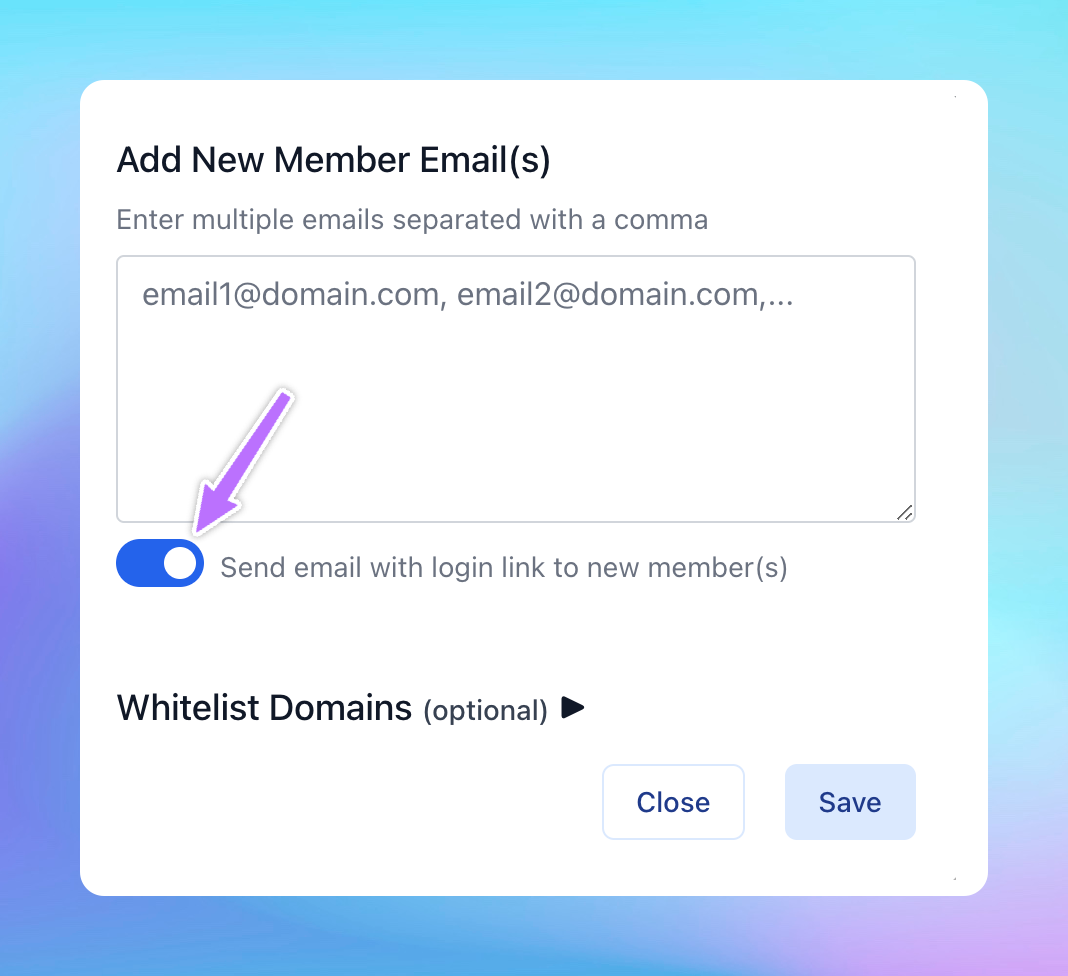The width and height of the screenshot is (1068, 976).
Task: Click the text area resize handle icon
Action: click(x=905, y=512)
